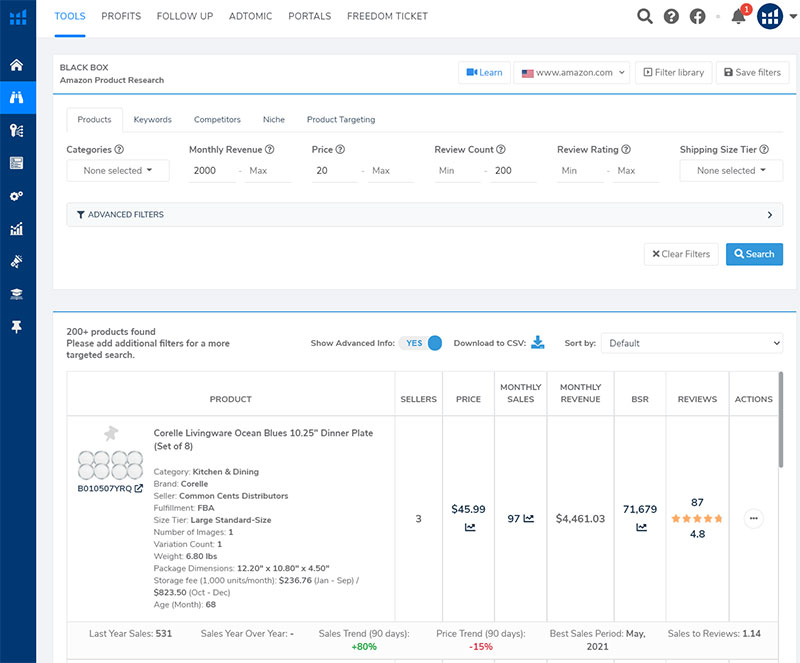Click Review Rating help question mark
This screenshot has height=663, width=800.
(626, 150)
